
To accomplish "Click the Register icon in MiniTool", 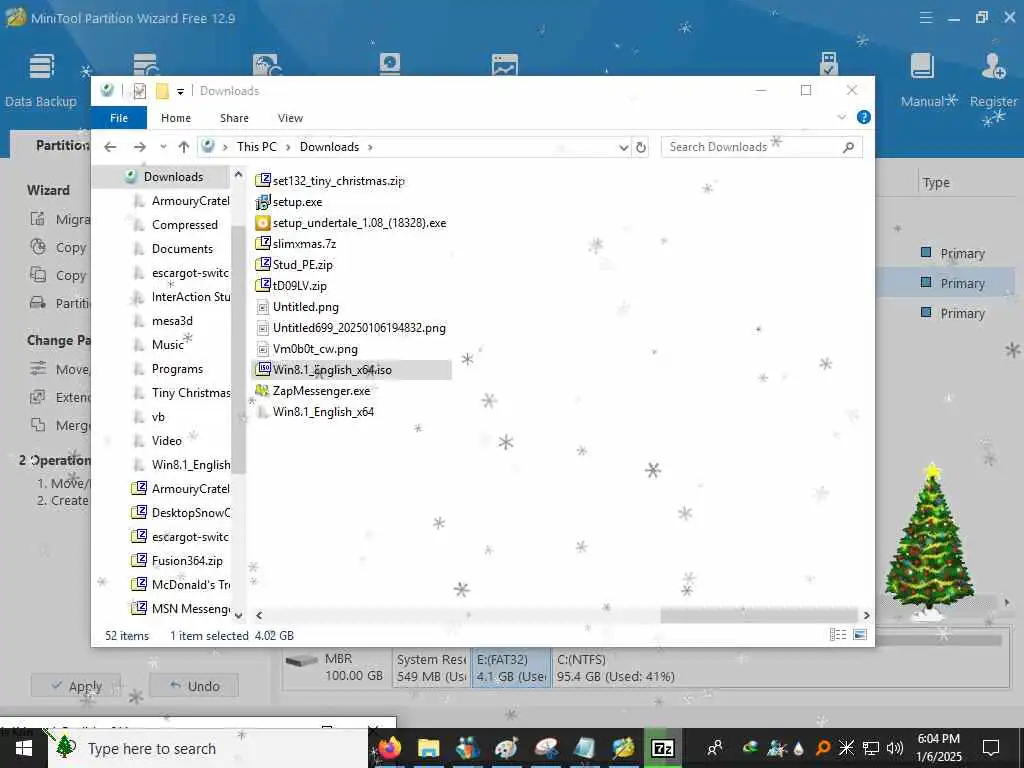I will 993,82.
